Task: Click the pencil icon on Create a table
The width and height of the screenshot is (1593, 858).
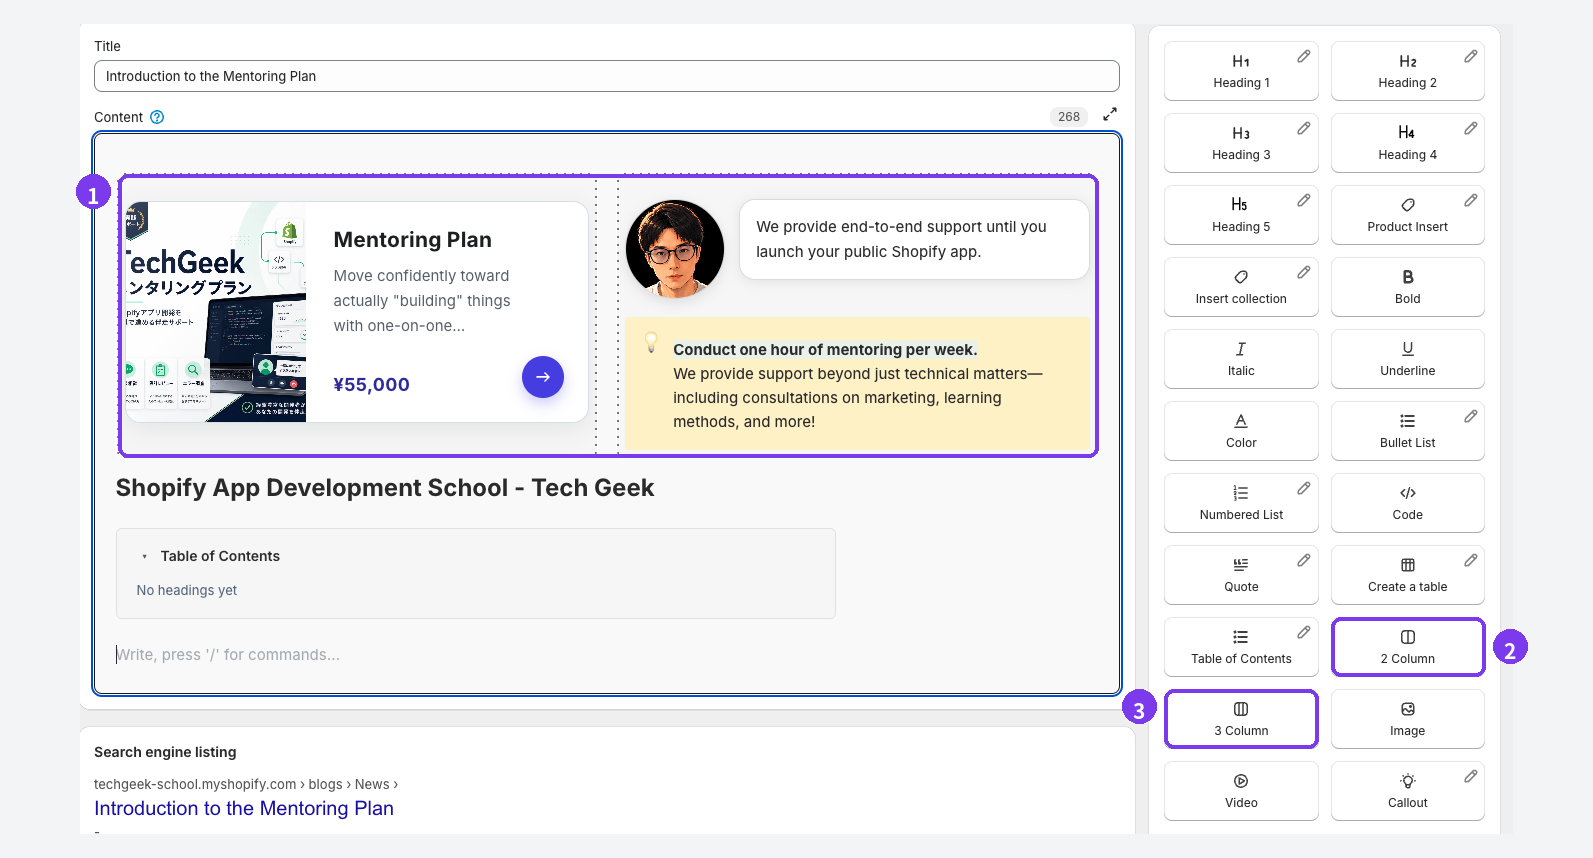Action: (1471, 561)
